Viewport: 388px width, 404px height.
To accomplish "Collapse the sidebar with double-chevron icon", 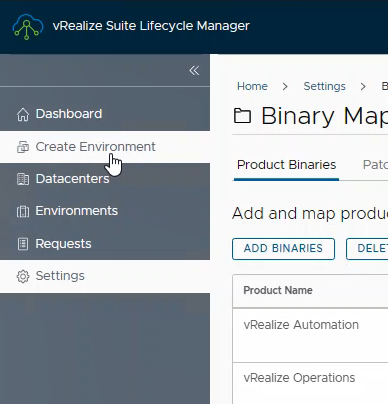I will (194, 70).
